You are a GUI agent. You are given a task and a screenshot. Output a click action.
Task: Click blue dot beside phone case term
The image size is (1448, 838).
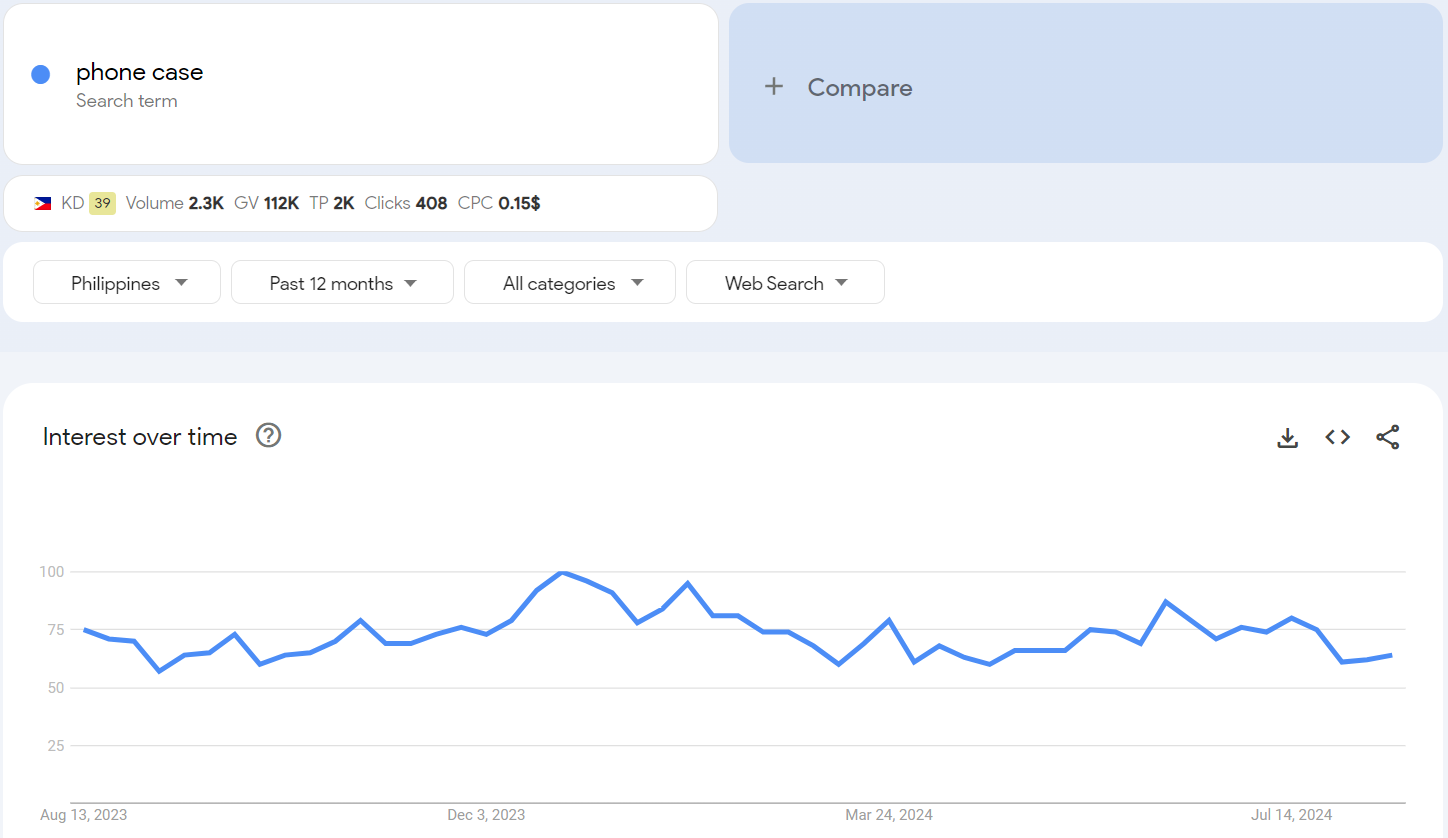(41, 74)
